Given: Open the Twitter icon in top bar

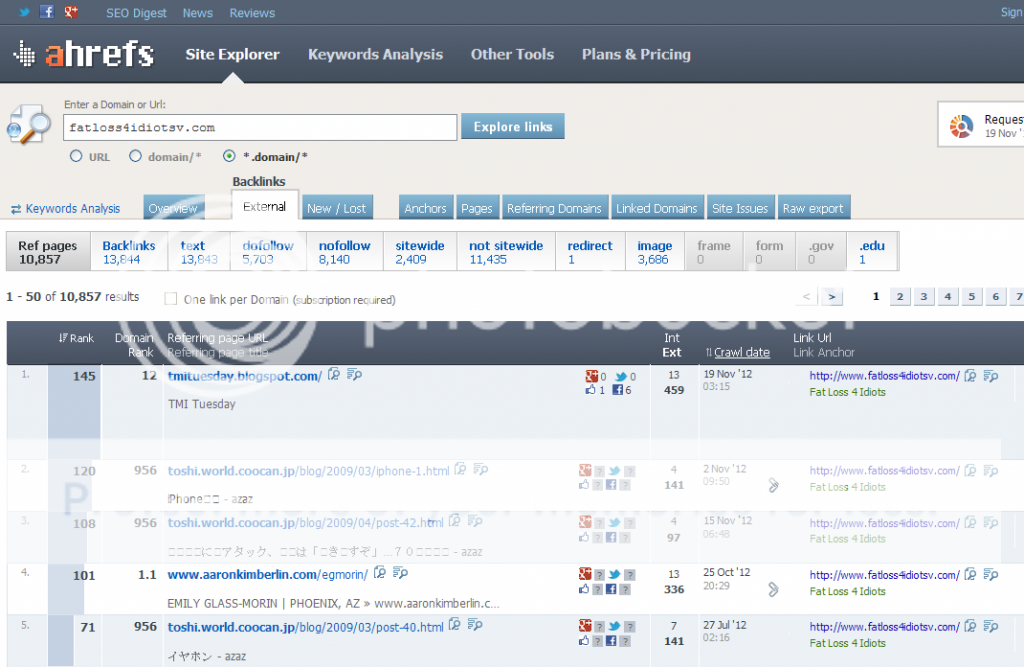Looking at the screenshot, I should pyautogui.click(x=24, y=12).
